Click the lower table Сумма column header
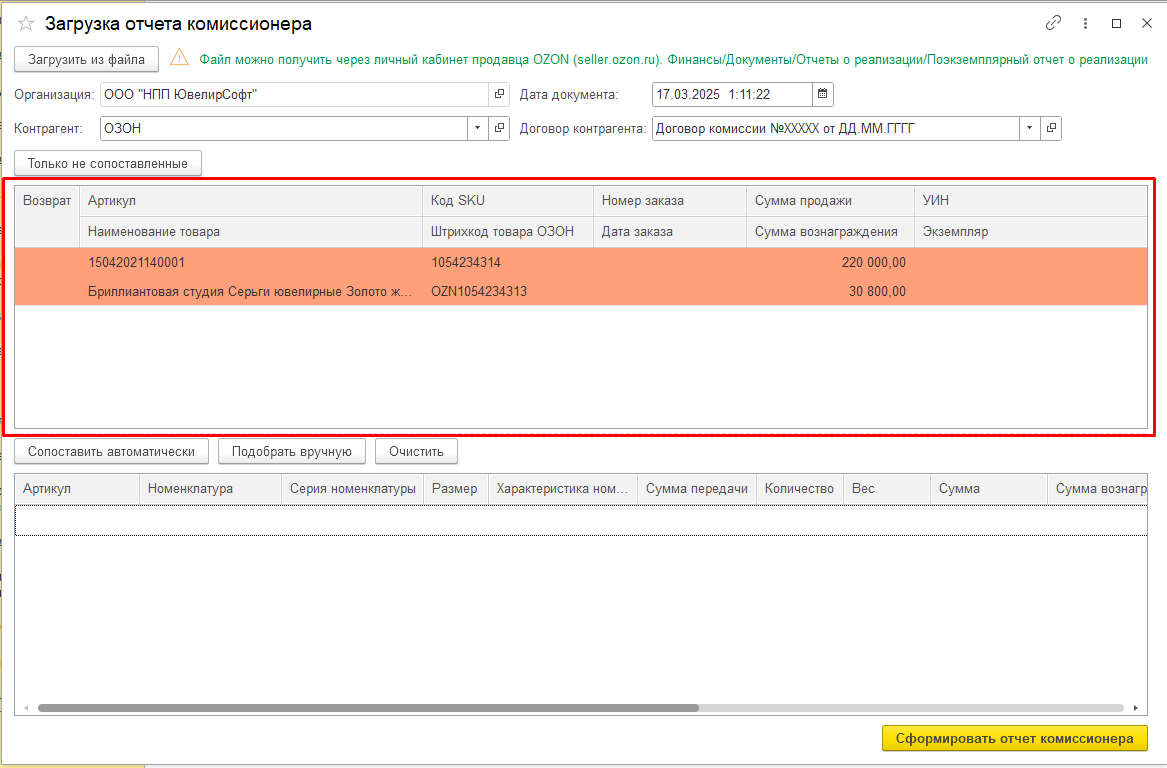This screenshot has width=1167, height=768. (x=989, y=489)
